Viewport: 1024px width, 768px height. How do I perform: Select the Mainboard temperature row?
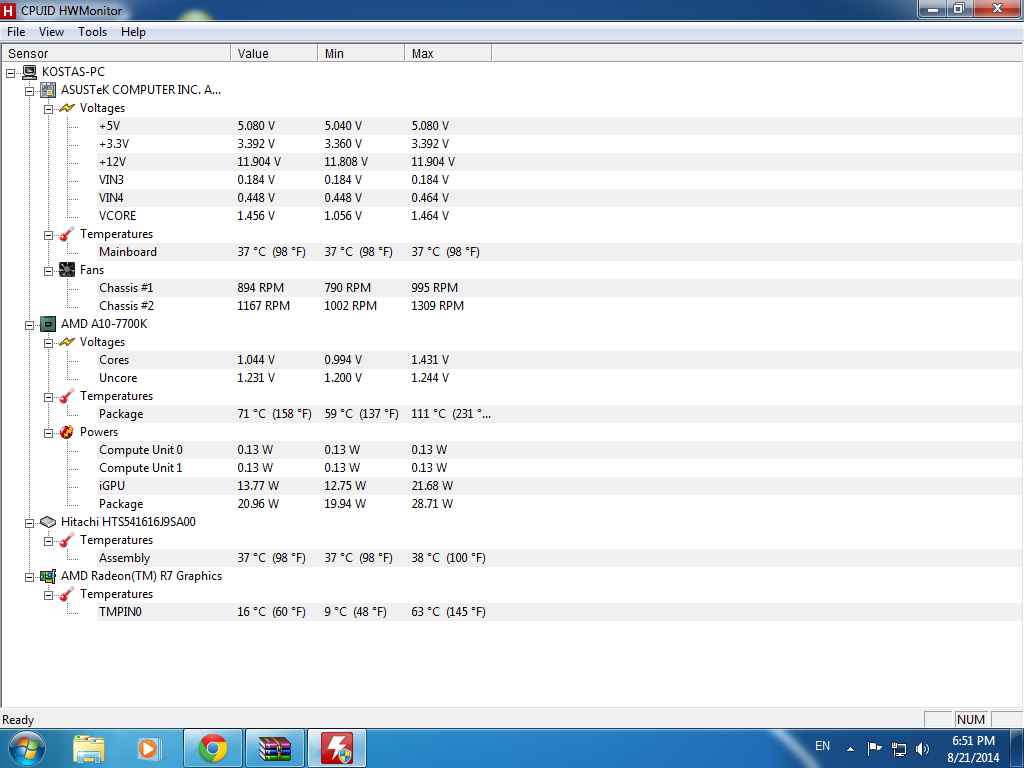[560, 252]
